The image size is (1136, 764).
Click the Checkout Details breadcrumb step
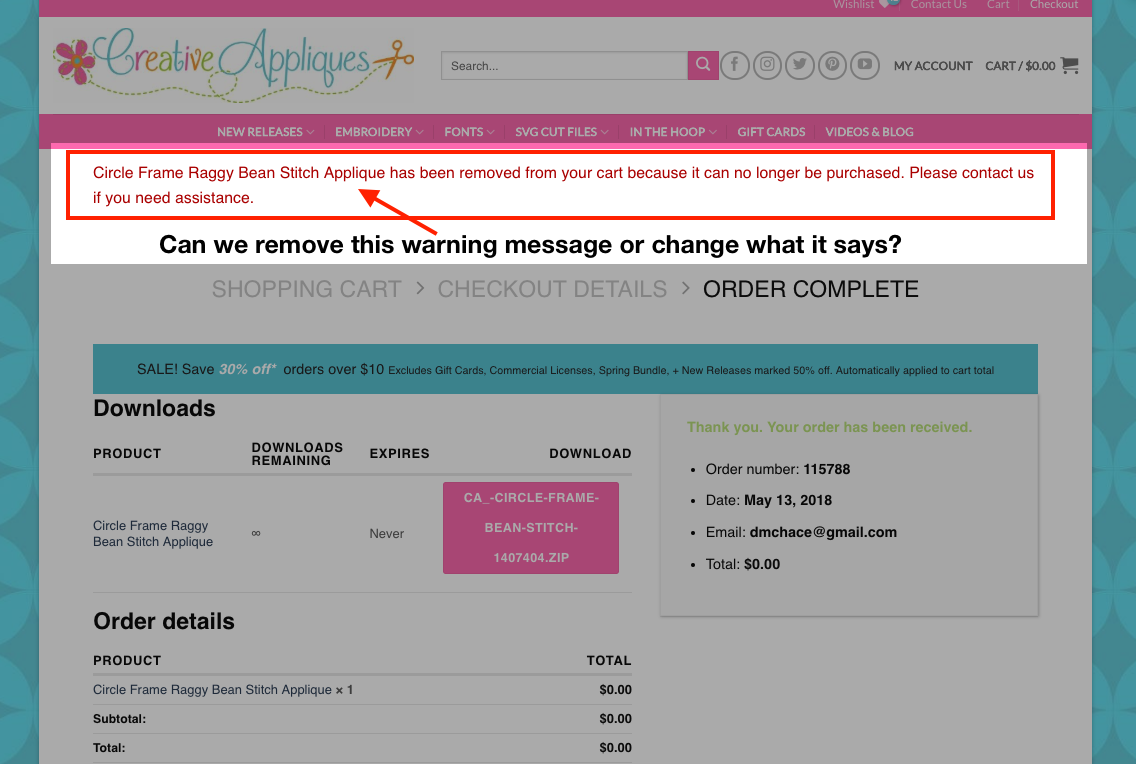(552, 289)
